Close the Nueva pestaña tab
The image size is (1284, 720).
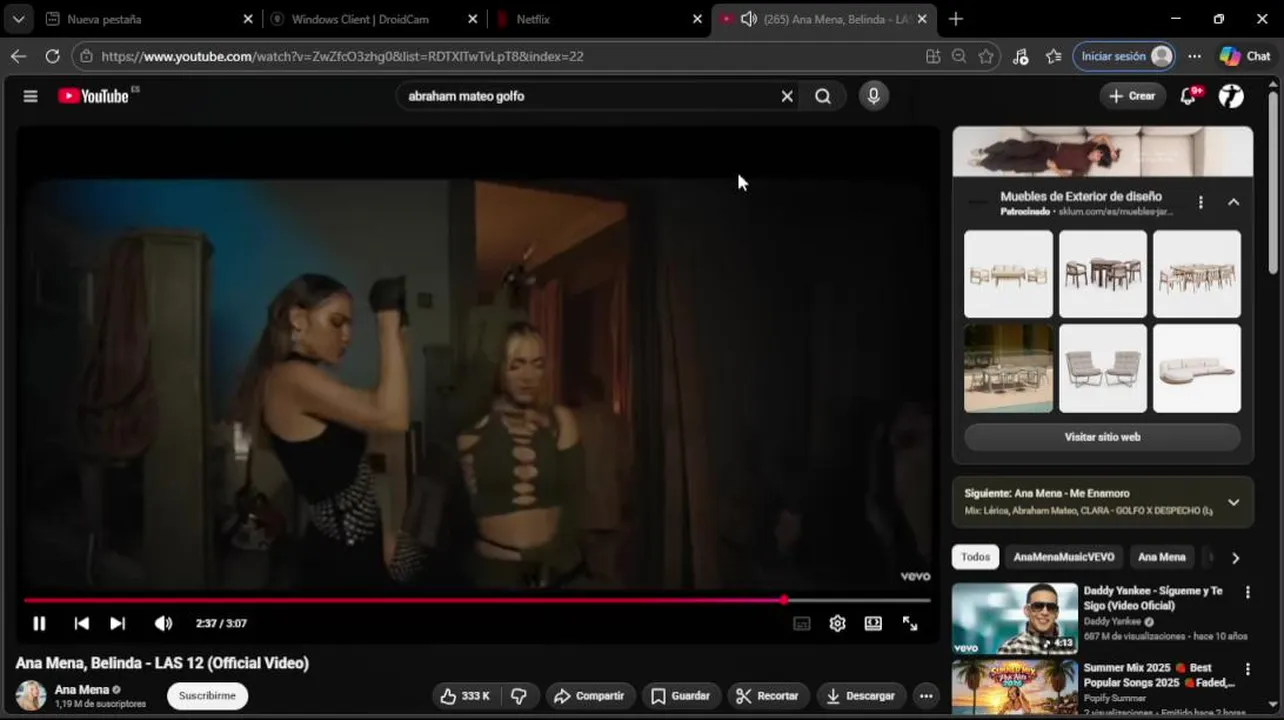coord(248,19)
